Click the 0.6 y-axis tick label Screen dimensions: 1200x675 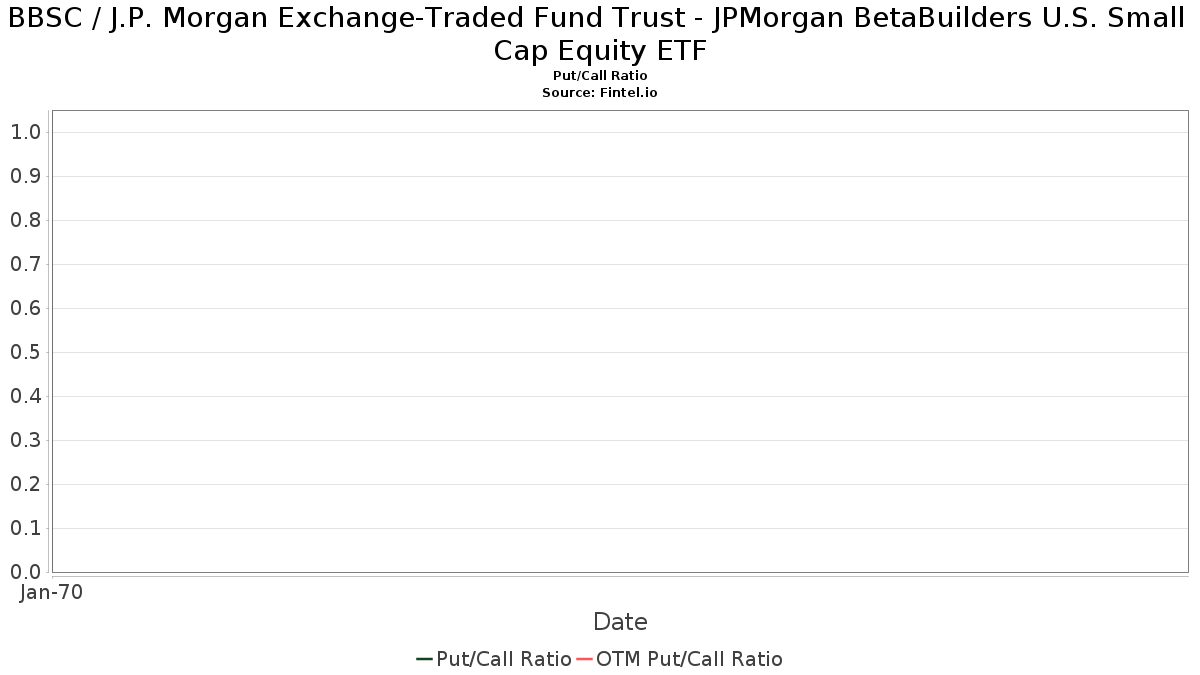click(x=25, y=308)
